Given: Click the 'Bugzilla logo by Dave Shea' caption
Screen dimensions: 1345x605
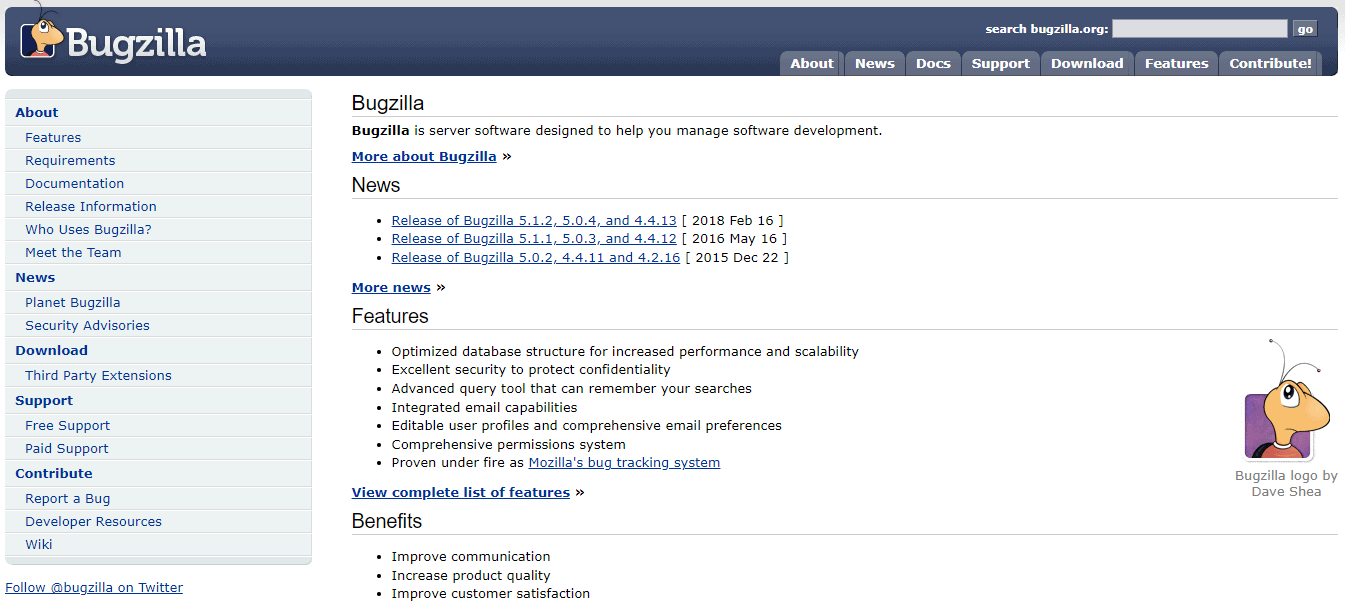Looking at the screenshot, I should pos(1286,483).
